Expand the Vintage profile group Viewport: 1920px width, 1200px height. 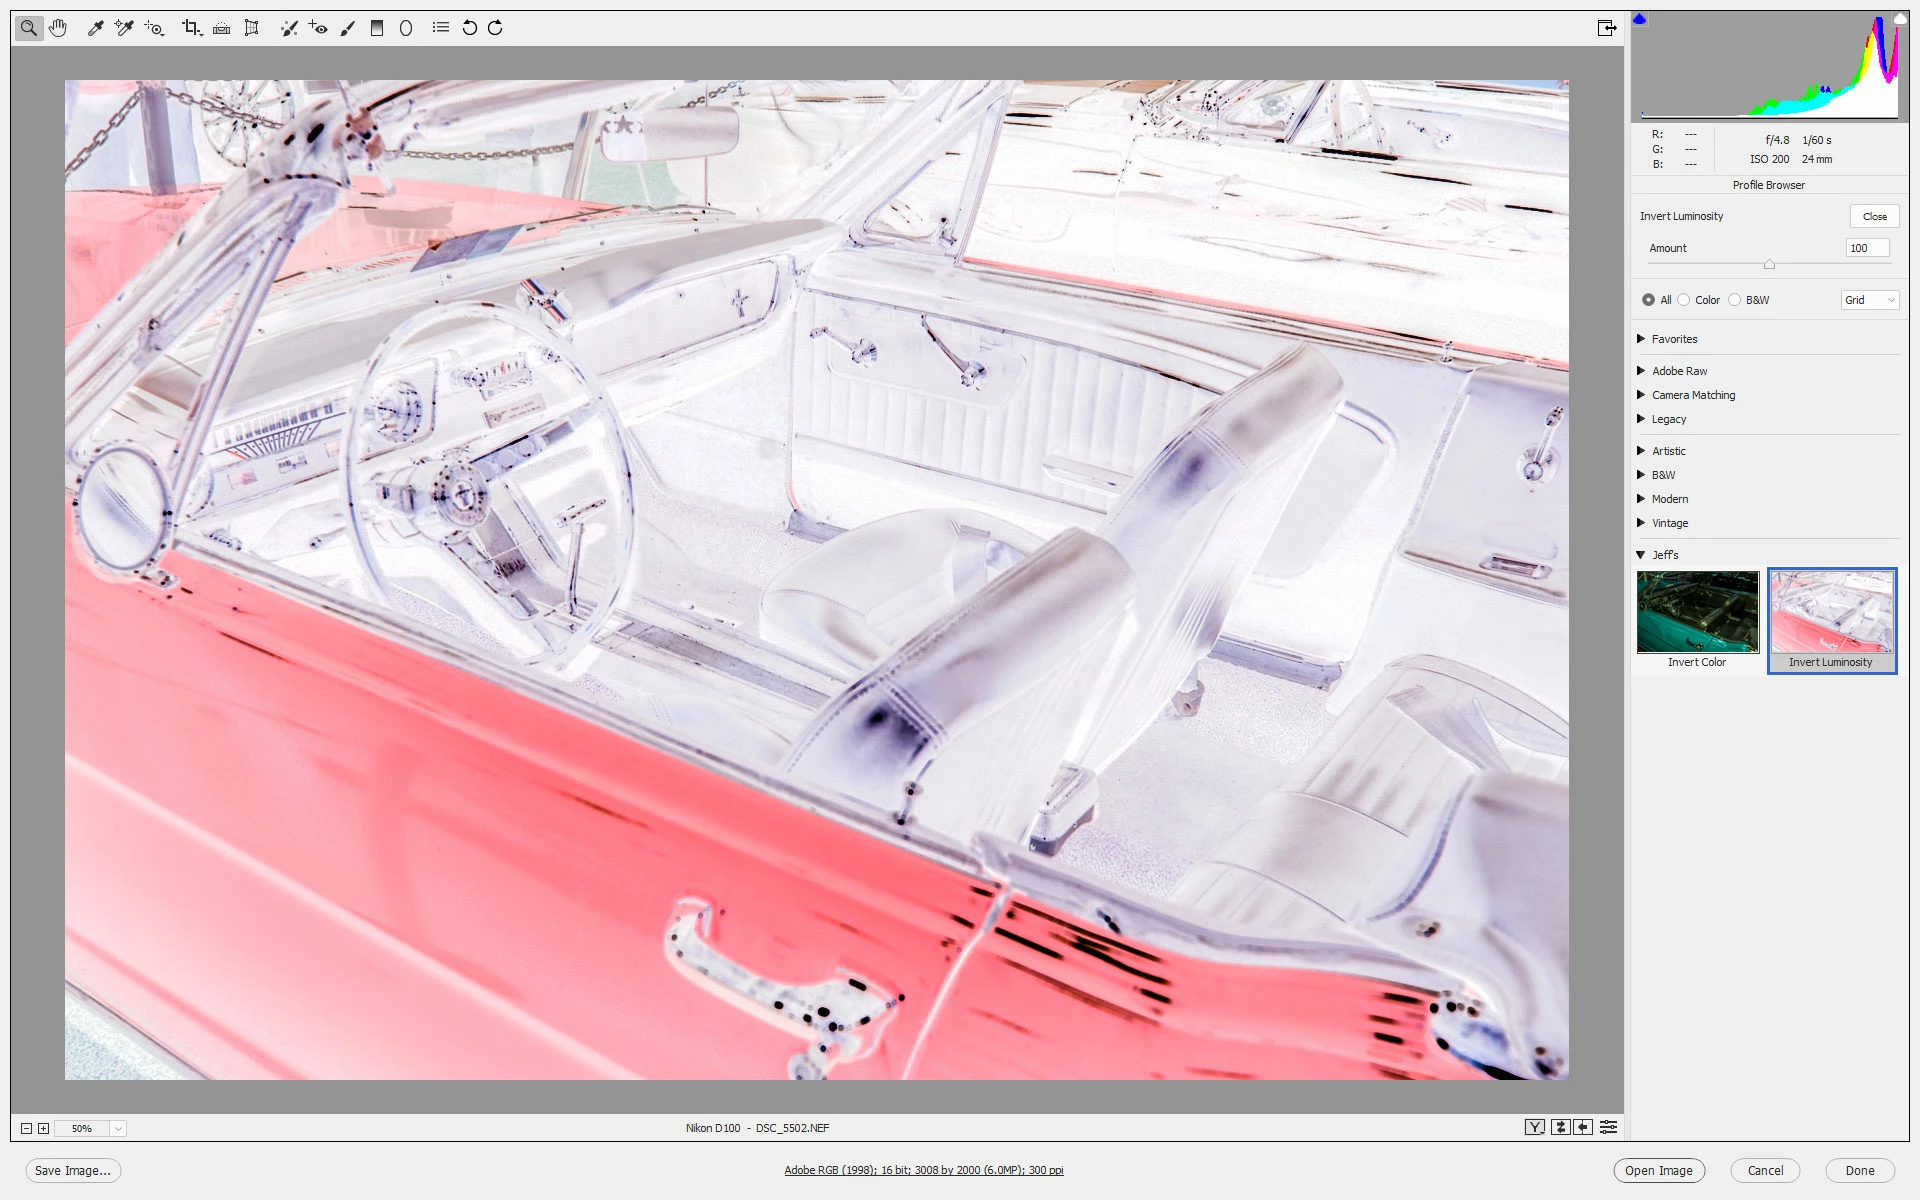point(1641,523)
